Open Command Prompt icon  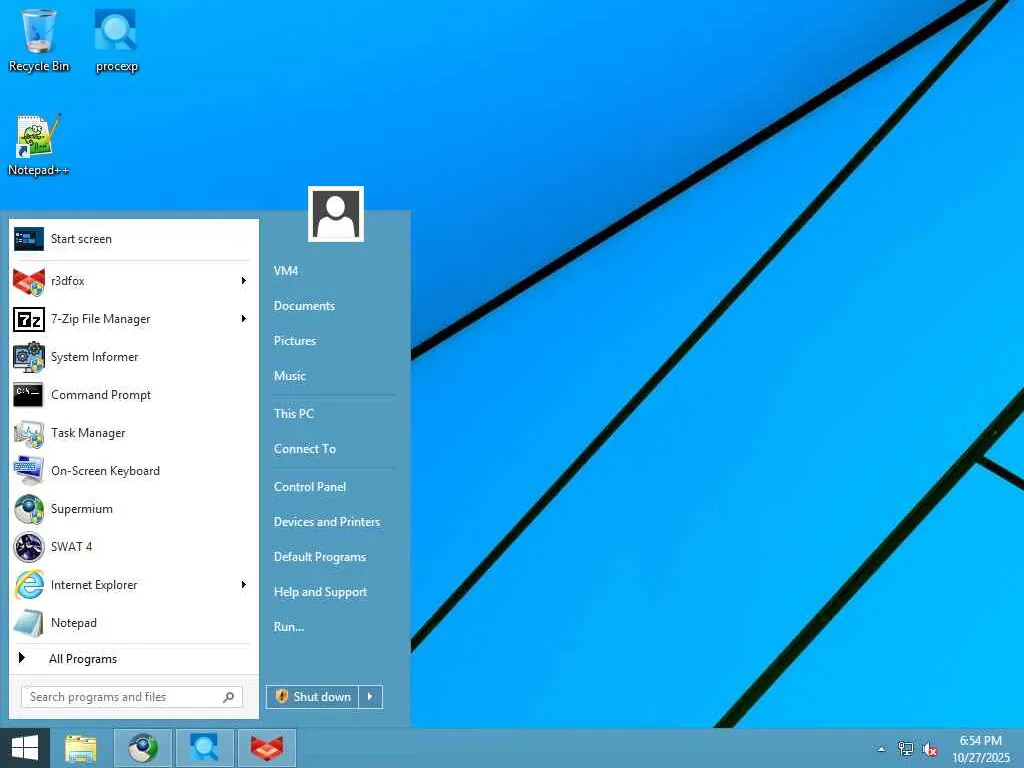29,395
